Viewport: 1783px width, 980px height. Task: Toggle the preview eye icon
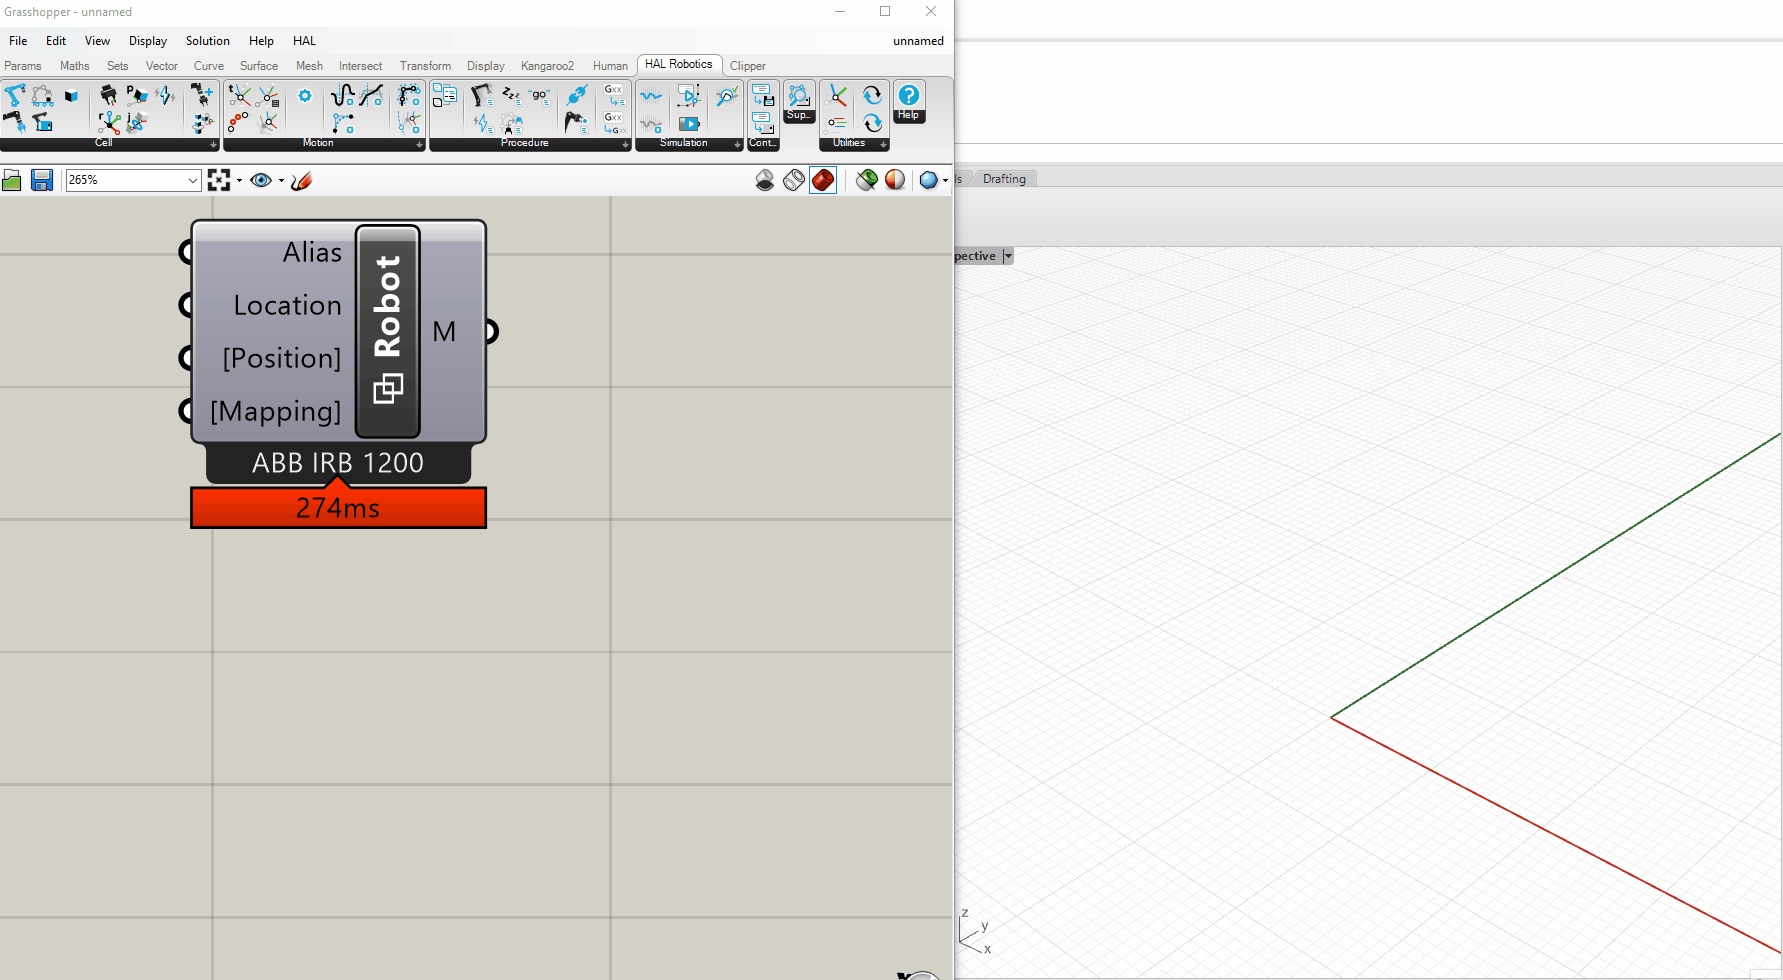pyautogui.click(x=261, y=180)
